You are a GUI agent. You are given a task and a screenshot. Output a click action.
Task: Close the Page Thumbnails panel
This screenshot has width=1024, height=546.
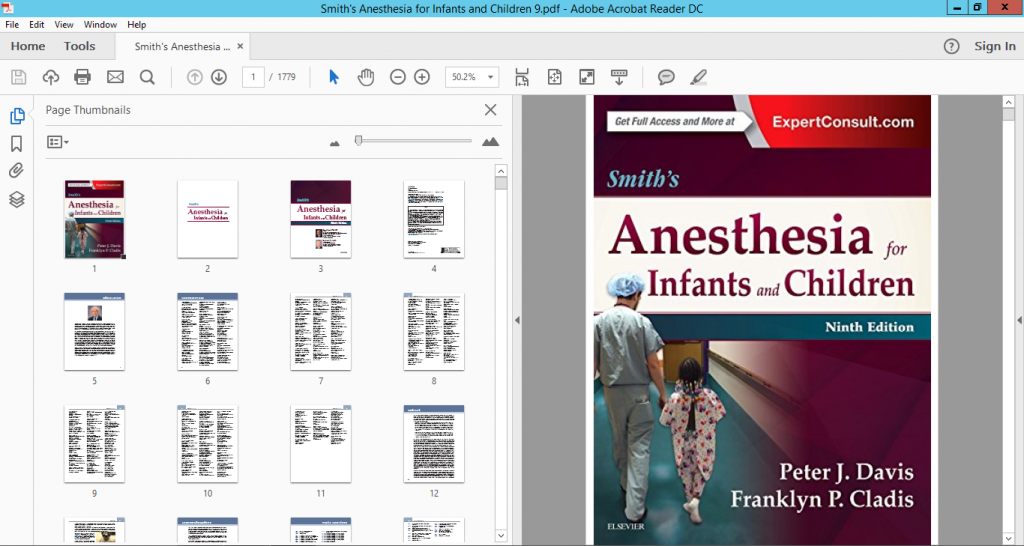tap(490, 110)
